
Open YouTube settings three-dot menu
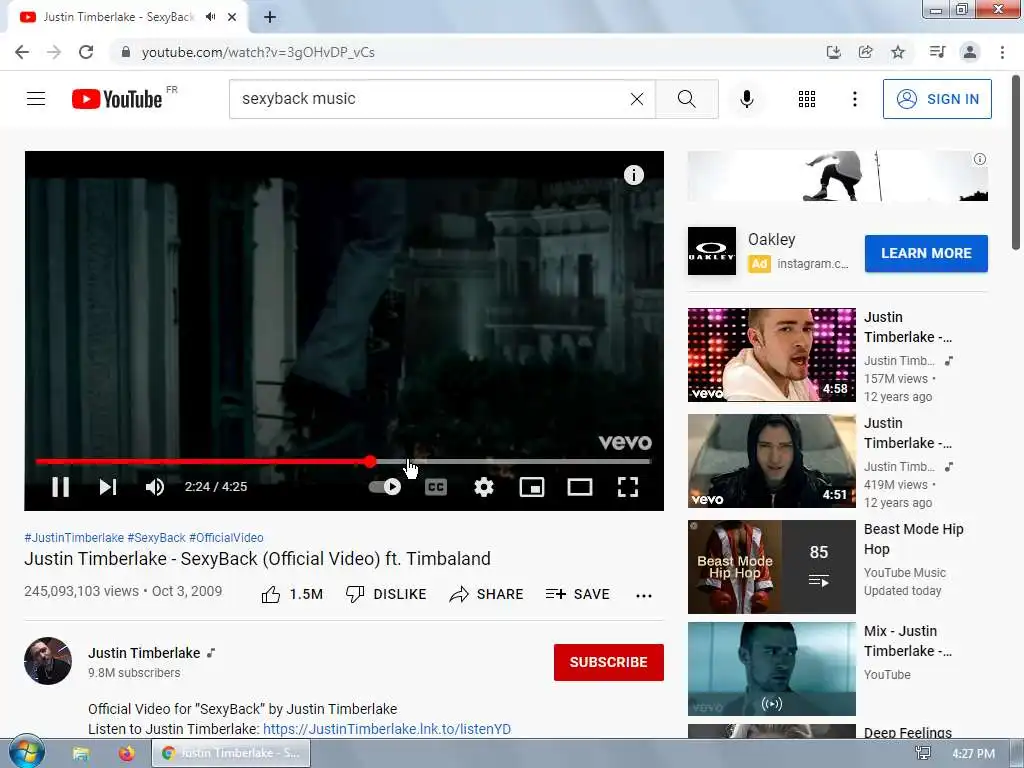pos(855,99)
